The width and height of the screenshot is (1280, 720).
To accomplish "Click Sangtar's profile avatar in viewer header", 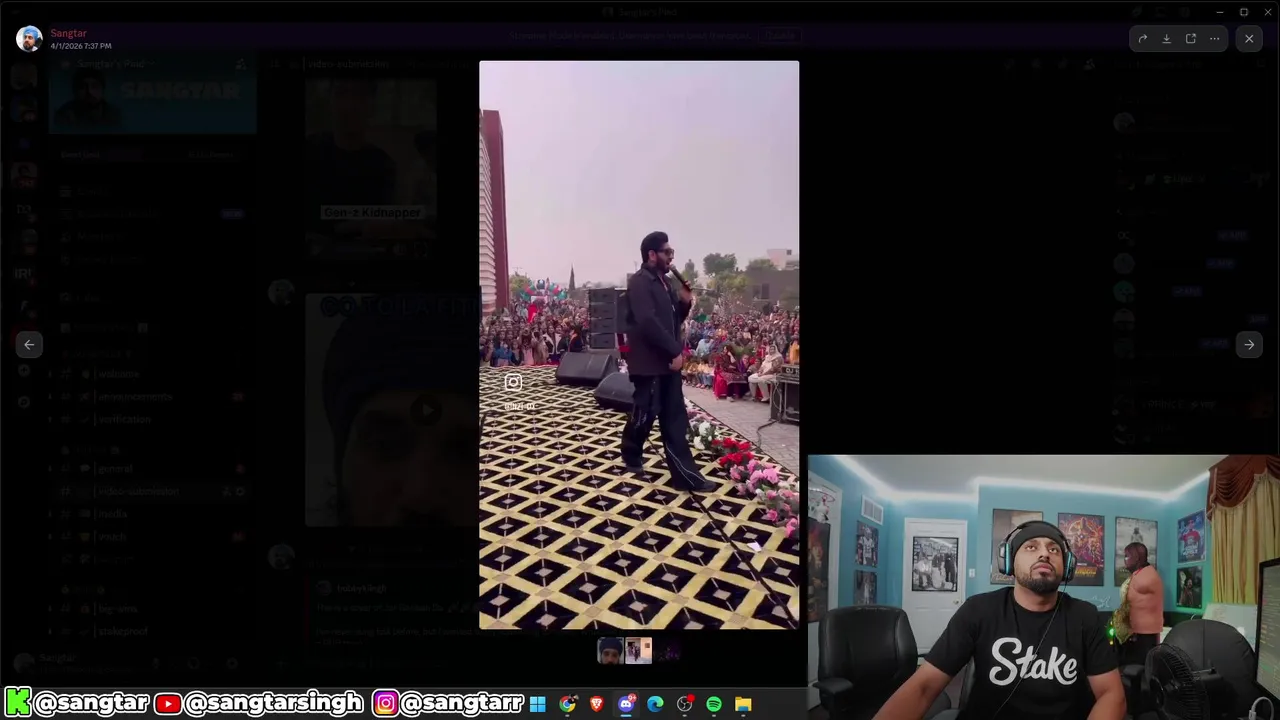I will click(29, 39).
